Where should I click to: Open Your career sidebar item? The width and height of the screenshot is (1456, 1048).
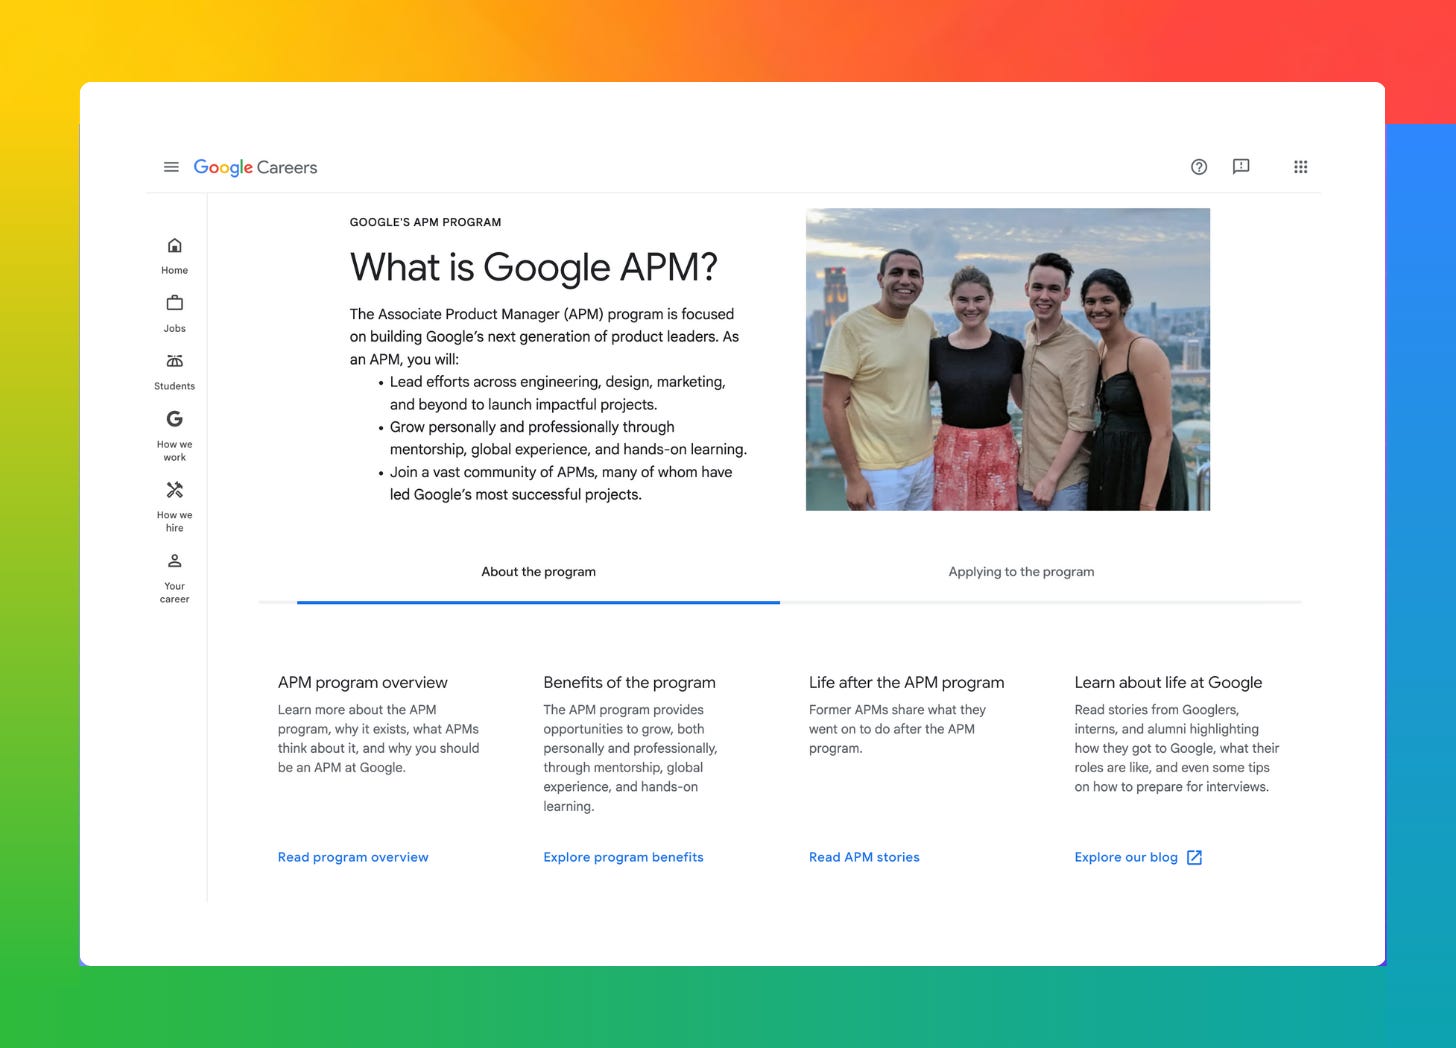tap(175, 578)
